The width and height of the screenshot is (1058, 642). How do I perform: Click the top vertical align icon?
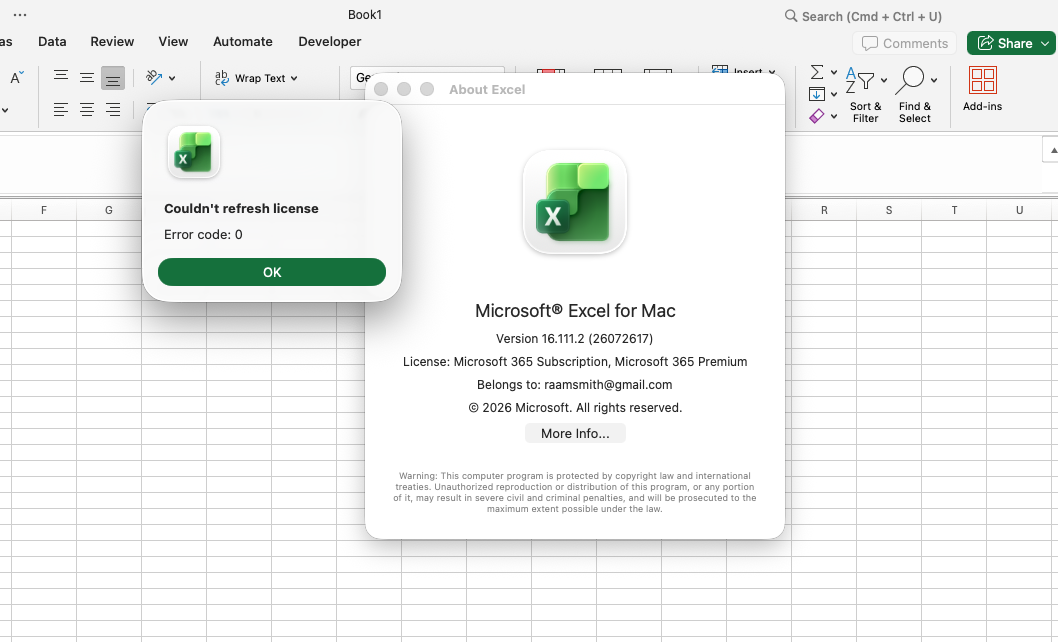point(61,76)
